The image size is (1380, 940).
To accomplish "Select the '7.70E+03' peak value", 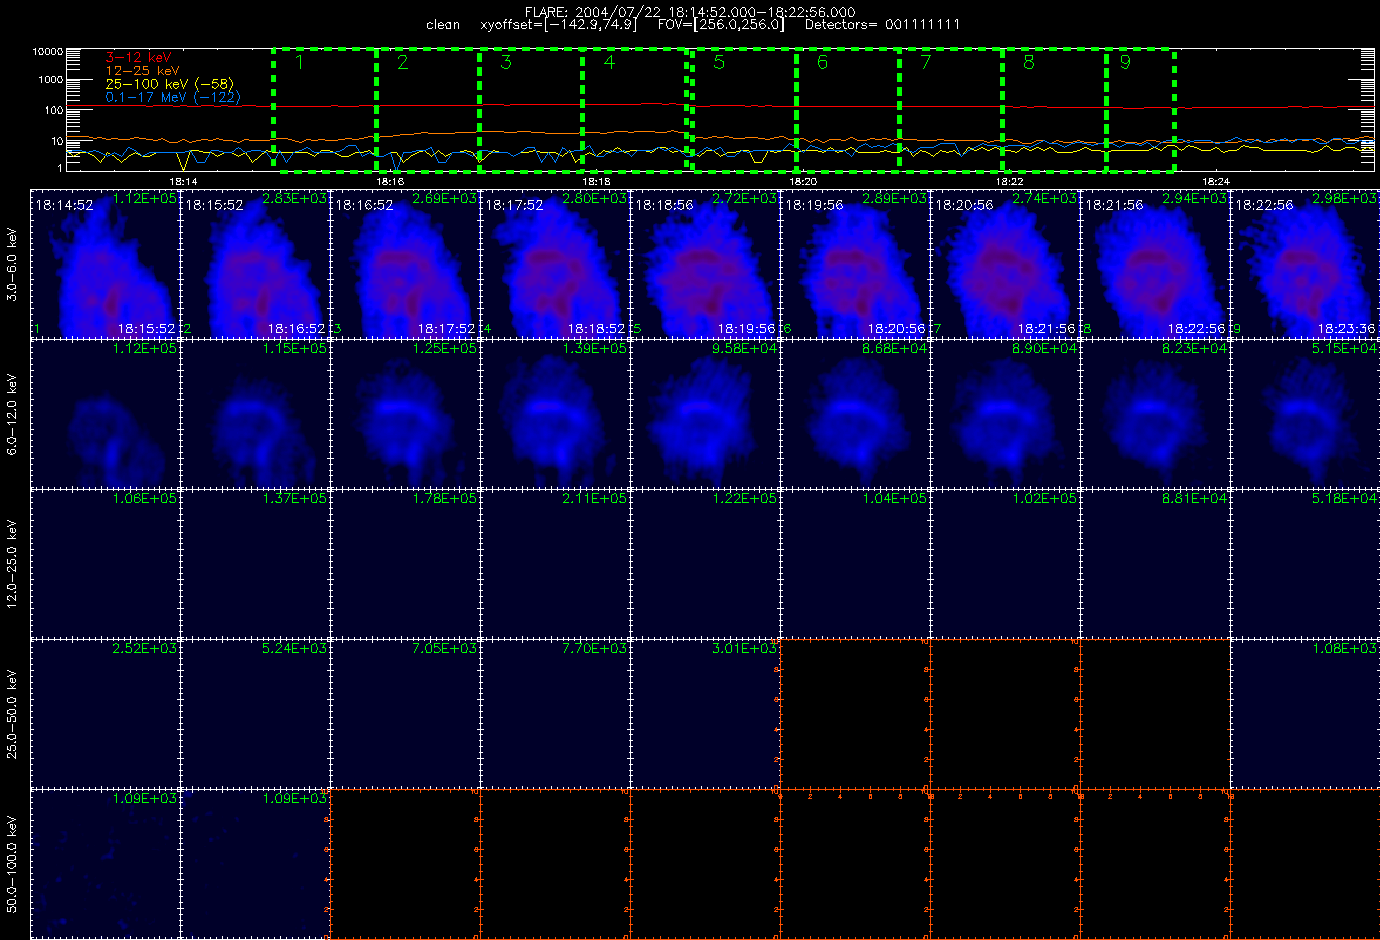I will (x=594, y=649).
